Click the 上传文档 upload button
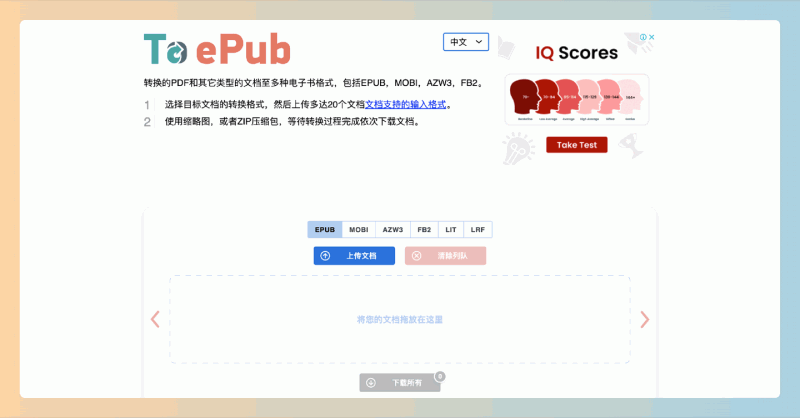 click(354, 256)
